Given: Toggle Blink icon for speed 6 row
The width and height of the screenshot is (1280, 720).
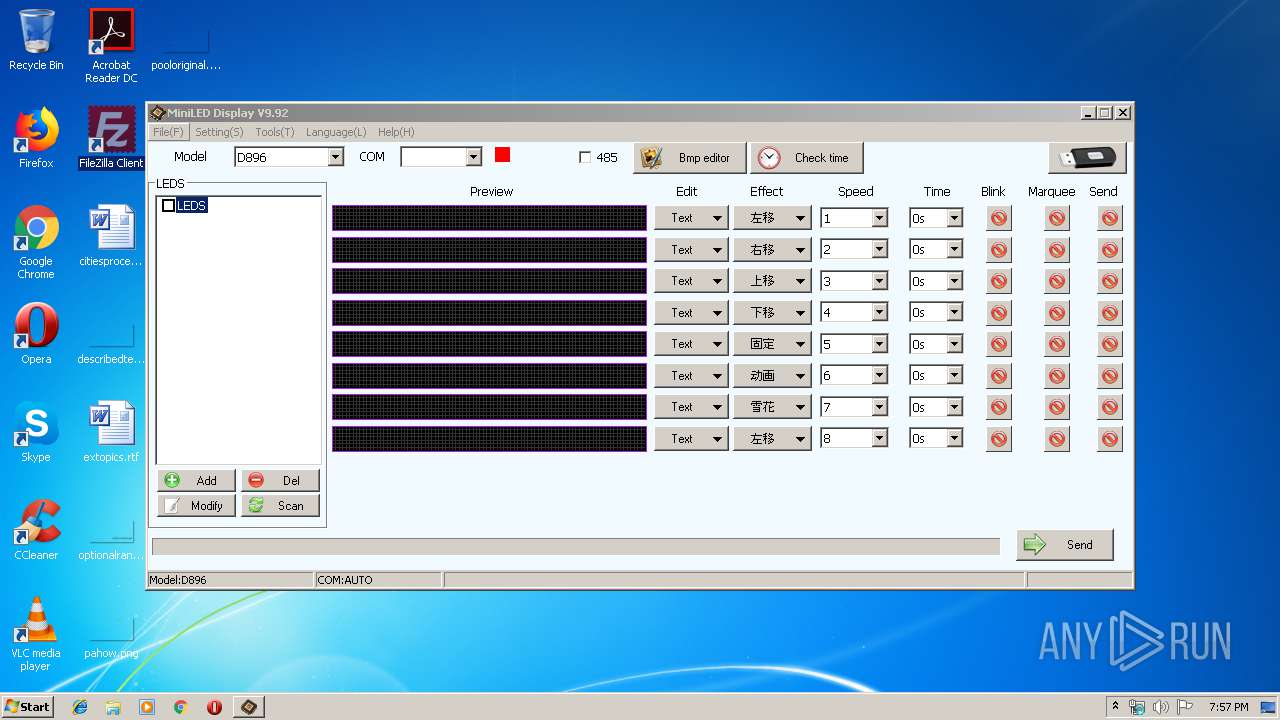Looking at the screenshot, I should (x=998, y=376).
